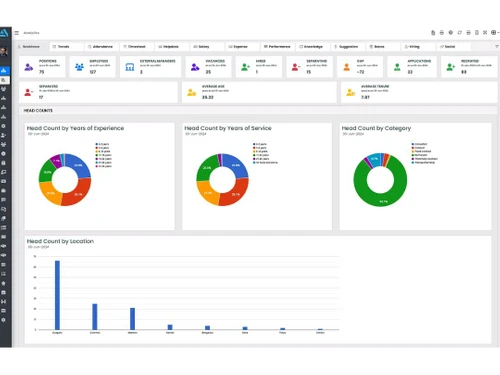Click the Recruited card icon
Screen dimensions: 500x375
(x=451, y=67)
